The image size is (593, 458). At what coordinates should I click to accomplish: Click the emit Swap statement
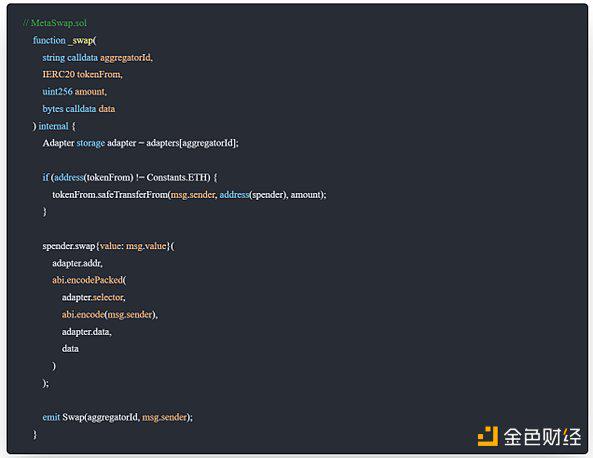pos(118,417)
